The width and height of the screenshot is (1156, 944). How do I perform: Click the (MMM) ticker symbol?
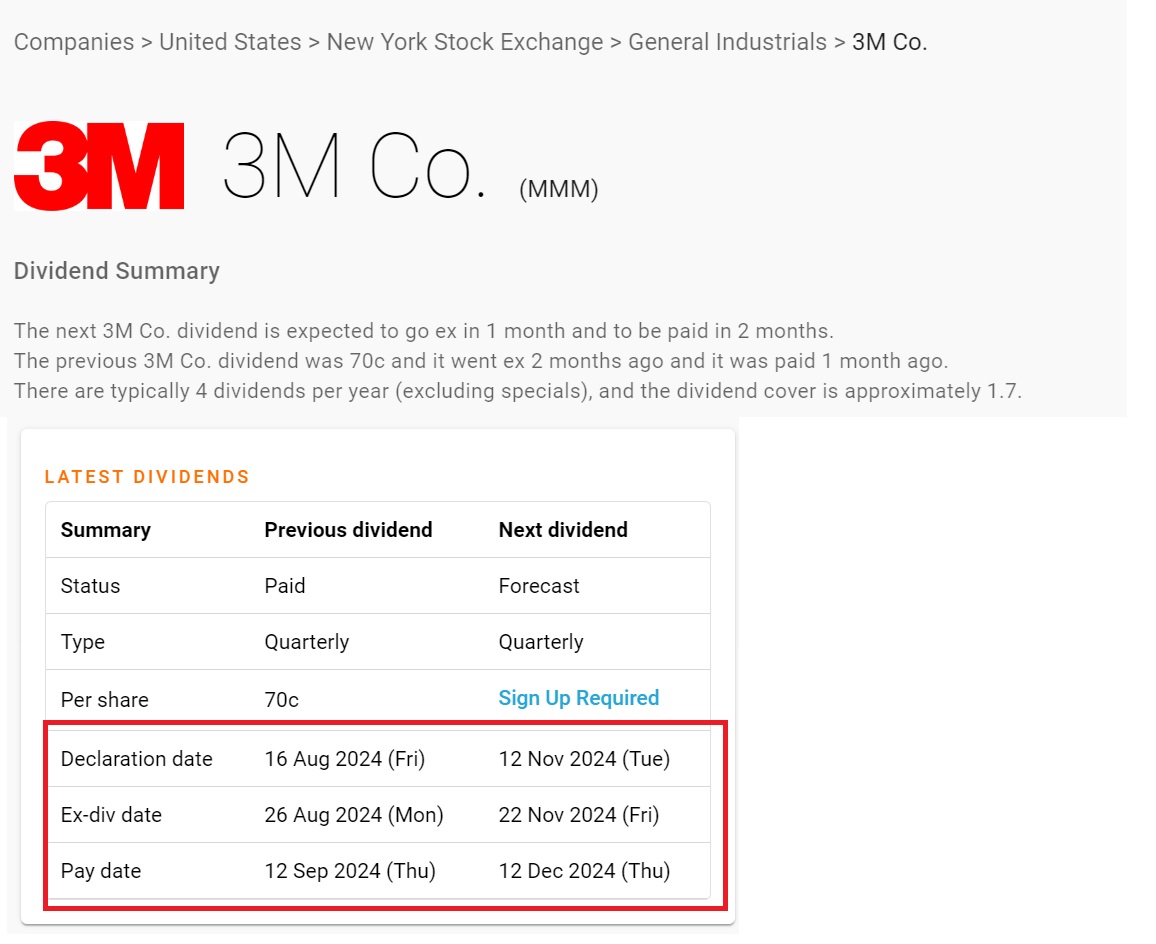[558, 189]
